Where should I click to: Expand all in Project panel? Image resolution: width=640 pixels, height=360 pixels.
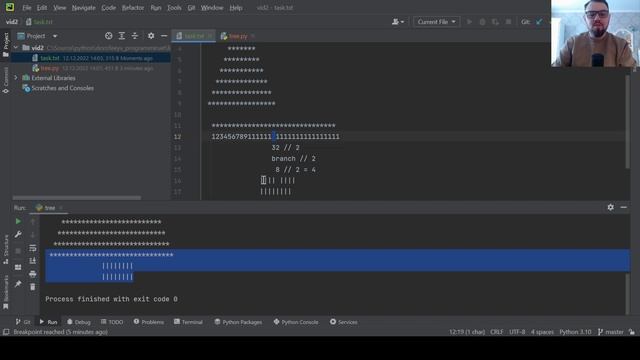[122, 36]
